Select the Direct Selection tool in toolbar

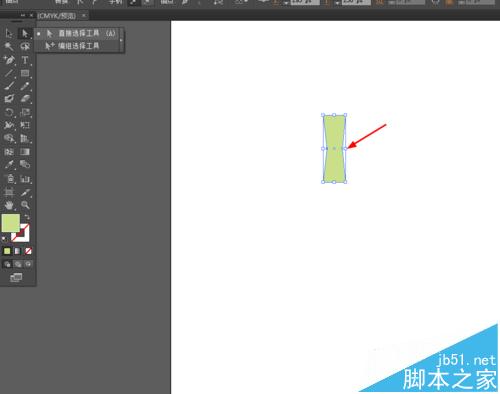[x=25, y=33]
